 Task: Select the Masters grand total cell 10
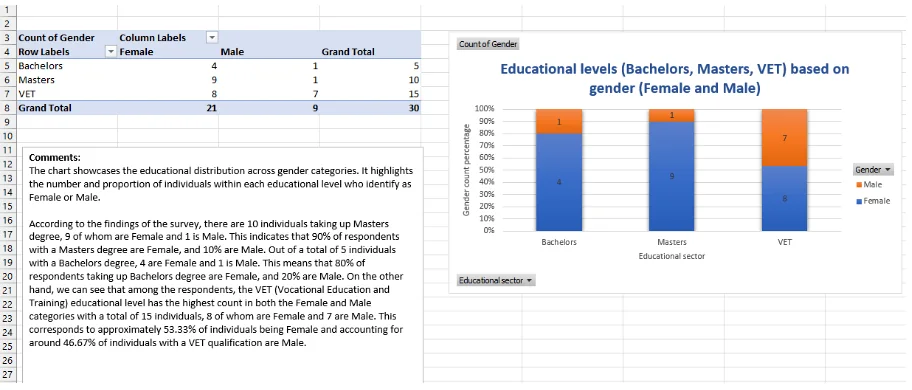tap(370, 80)
